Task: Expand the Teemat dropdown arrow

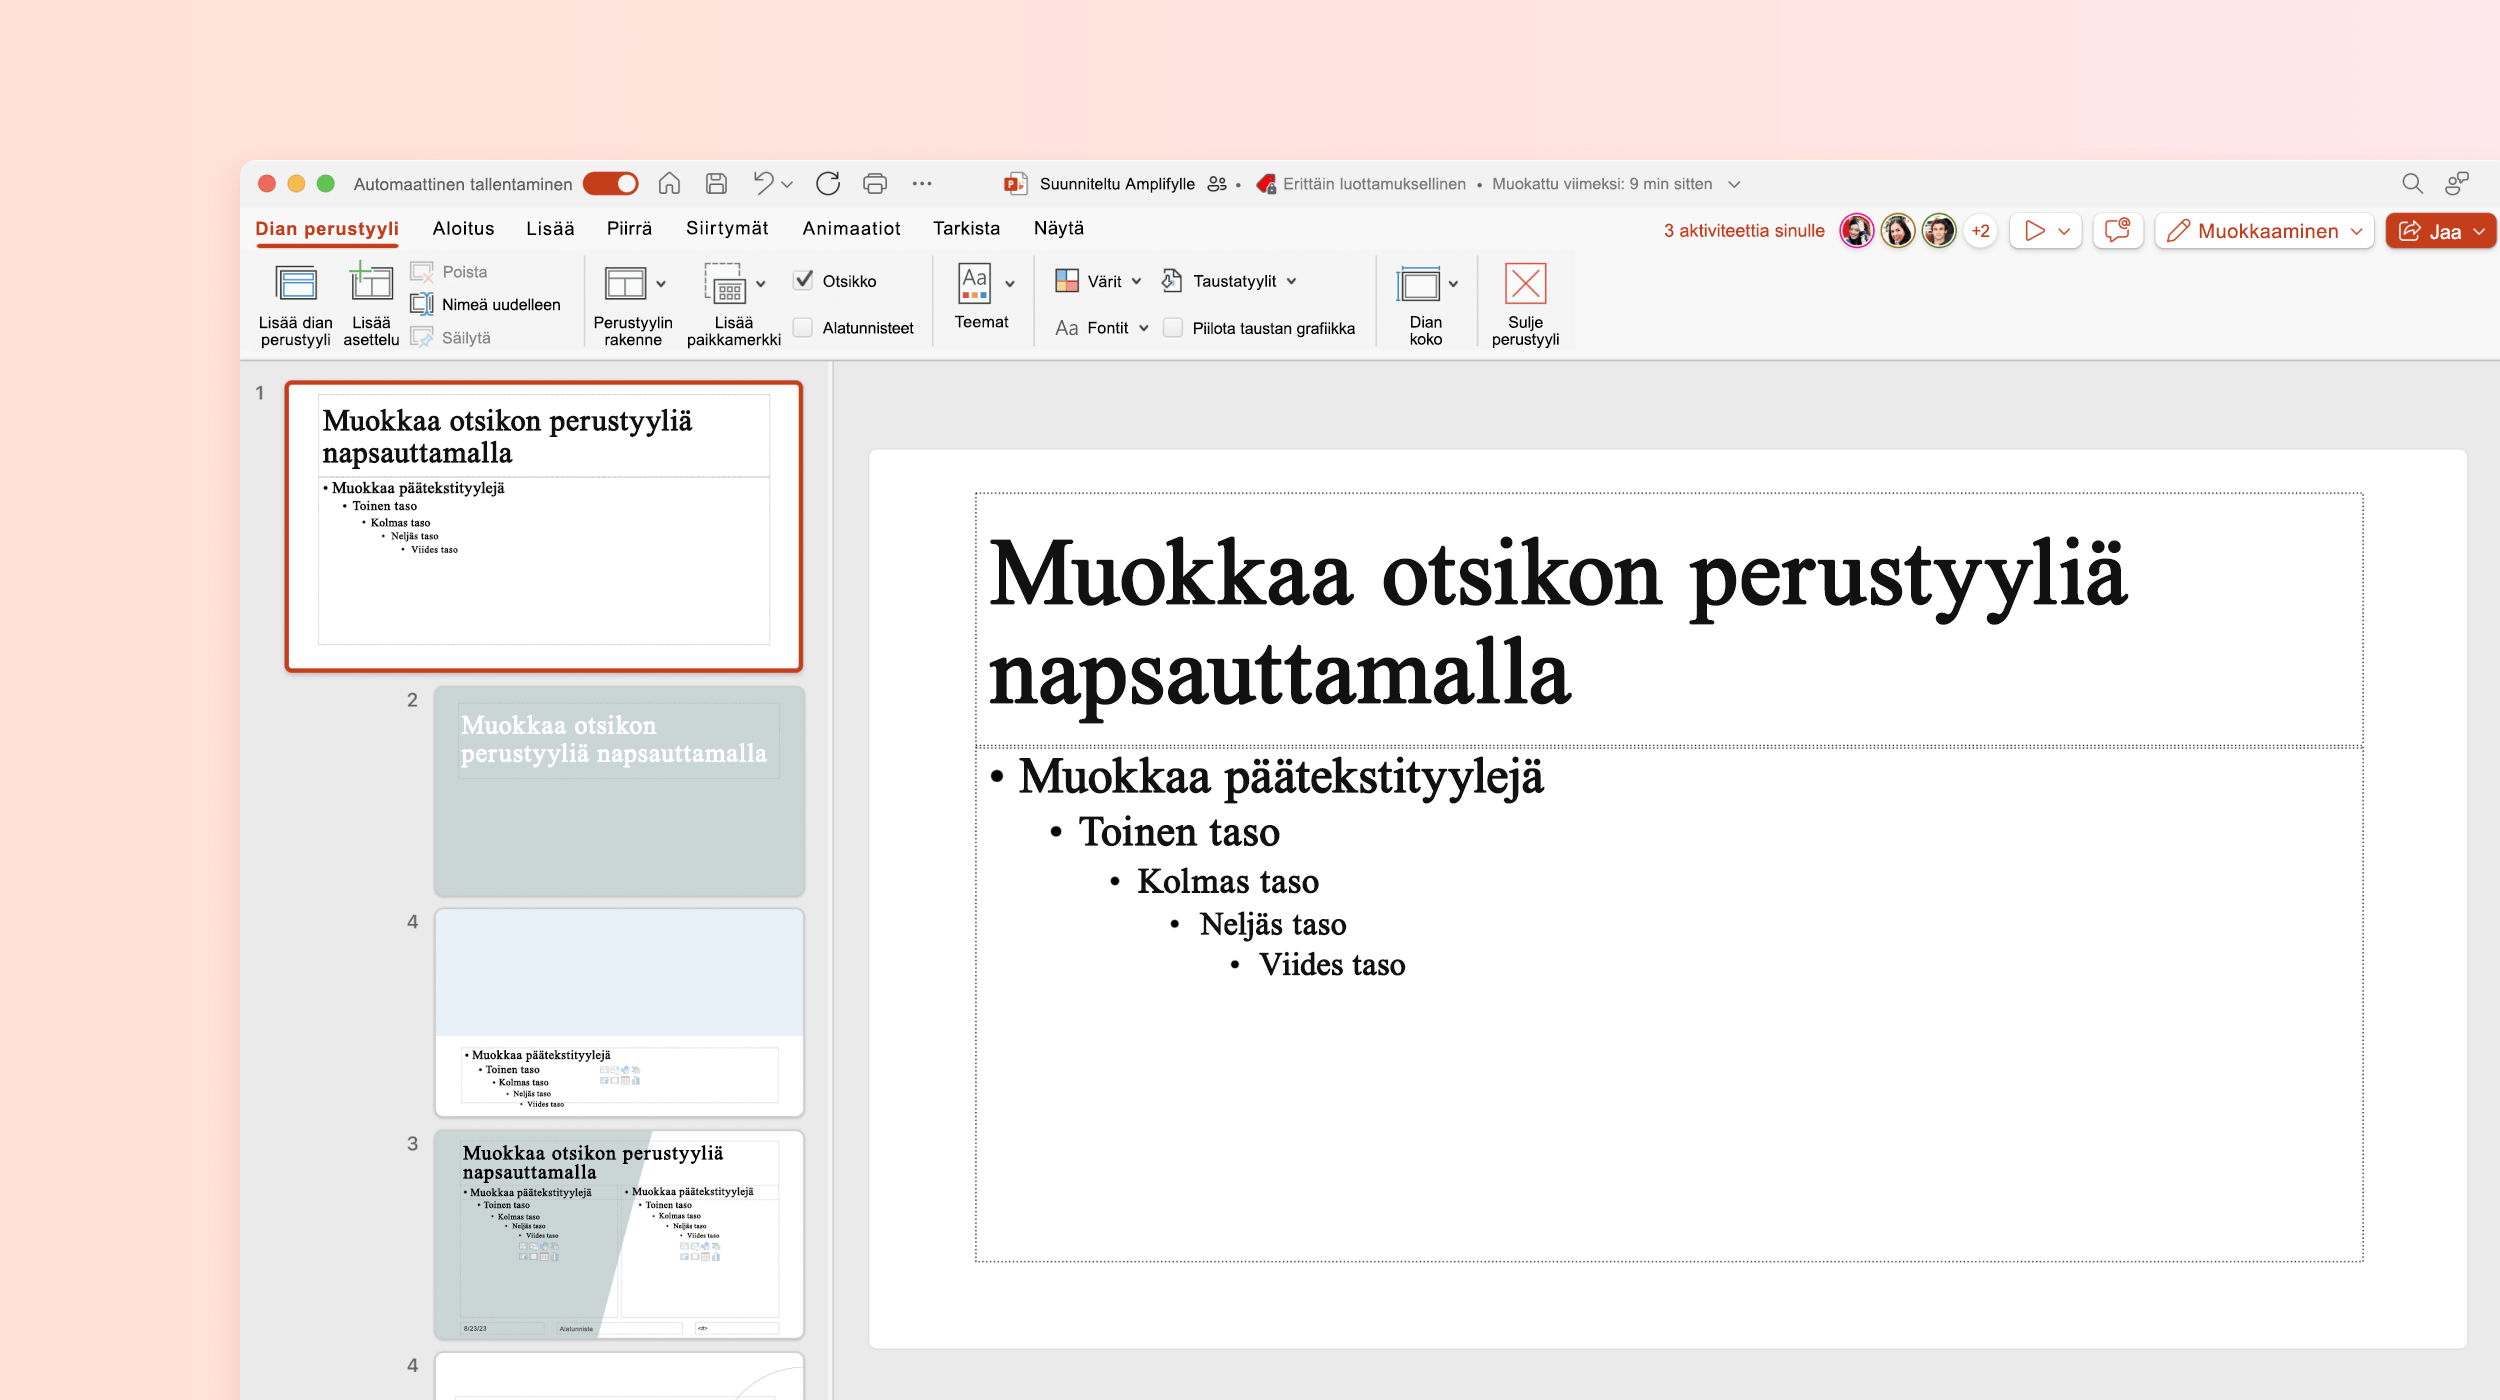Action: [1010, 284]
